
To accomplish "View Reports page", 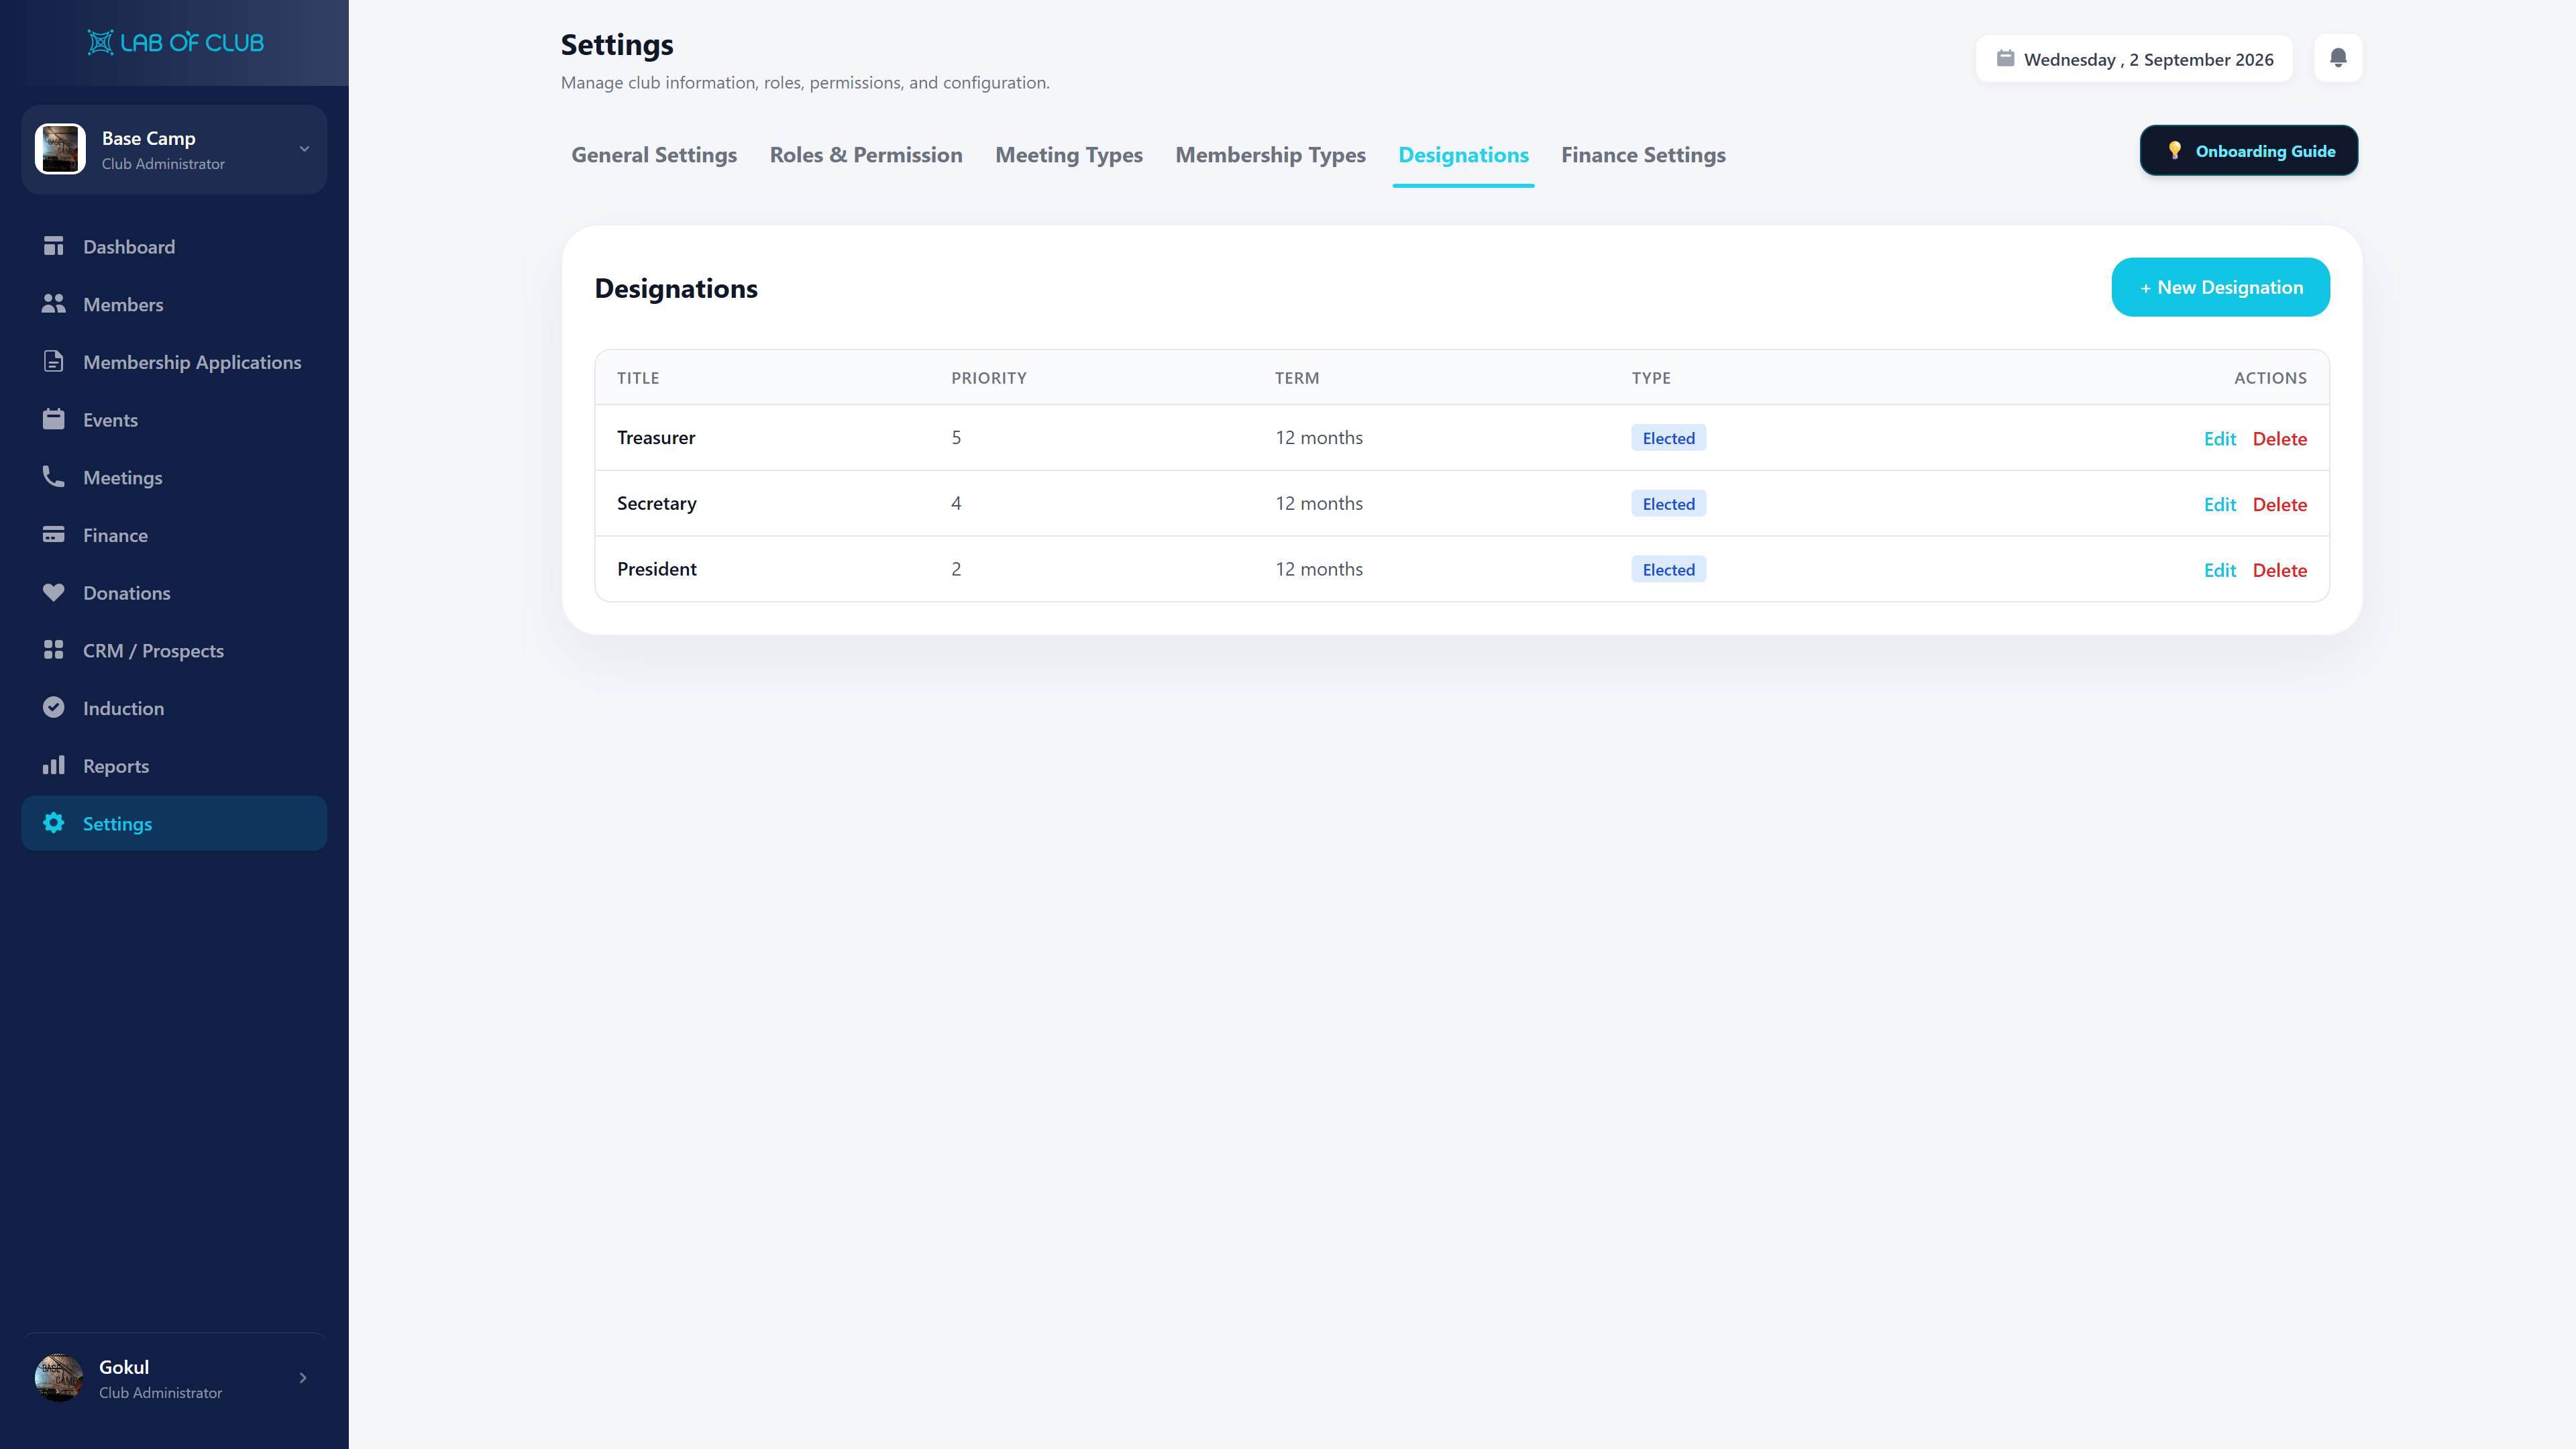I will 174,766.
